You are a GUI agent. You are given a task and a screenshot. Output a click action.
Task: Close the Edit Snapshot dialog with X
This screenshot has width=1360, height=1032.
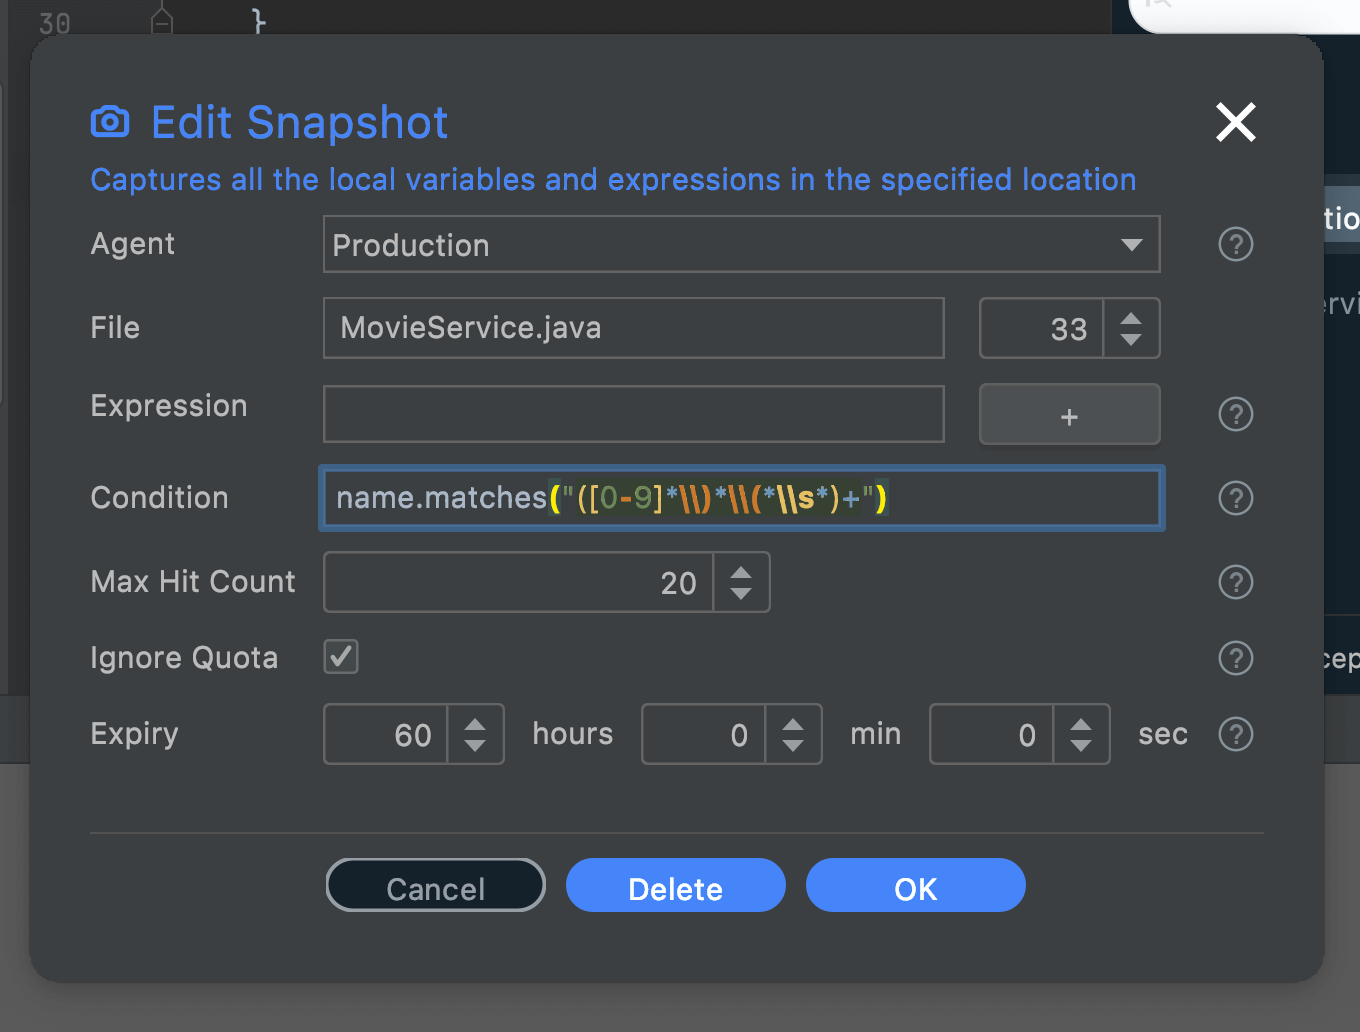[1236, 122]
